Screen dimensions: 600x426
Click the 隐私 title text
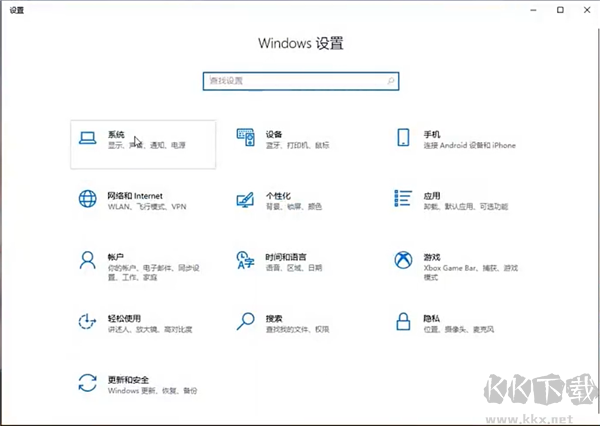point(432,318)
